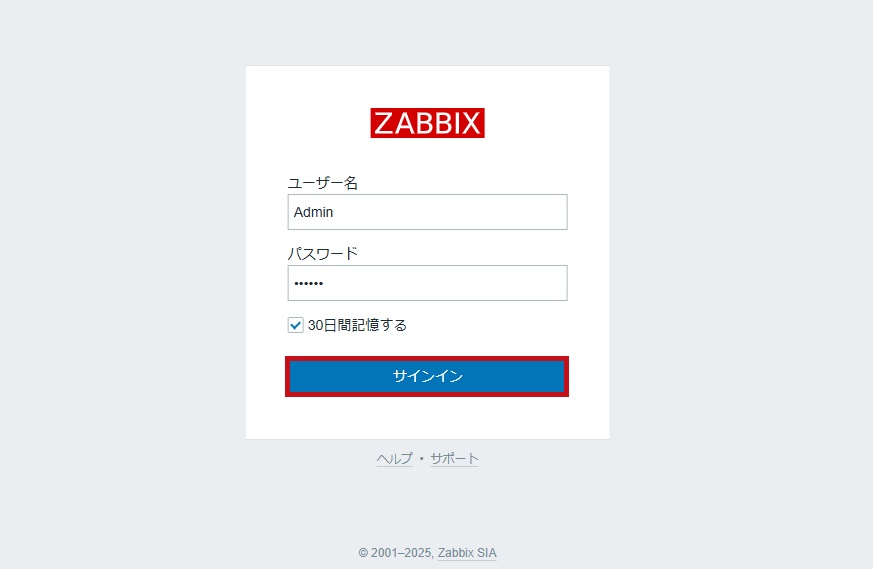This screenshot has height=569, width=873.
Task: Click the masked password dots
Action: [x=308, y=284]
